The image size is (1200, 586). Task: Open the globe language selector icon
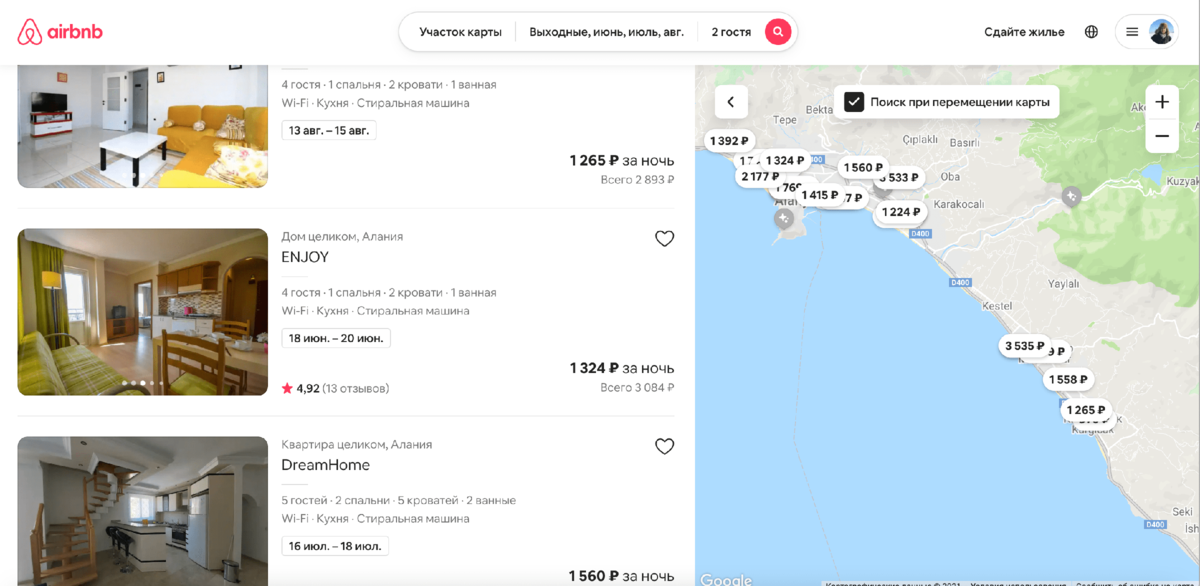click(x=1092, y=31)
